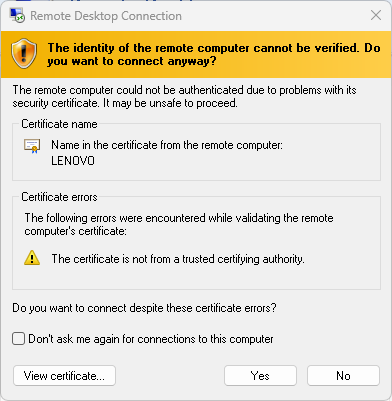
Task: Click the 'Name in the certificate from the remote computer' text
Action: (x=167, y=145)
